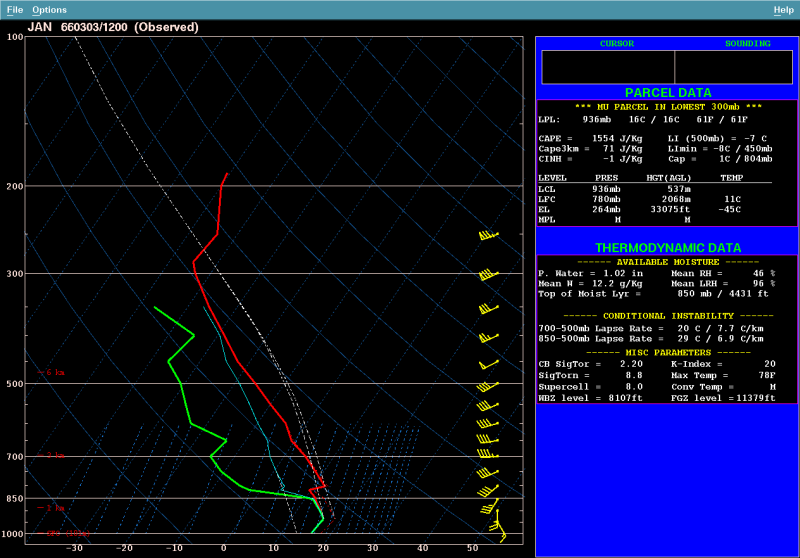Click the 'Mean W = 12.2 g/Kg' line

click(590, 284)
